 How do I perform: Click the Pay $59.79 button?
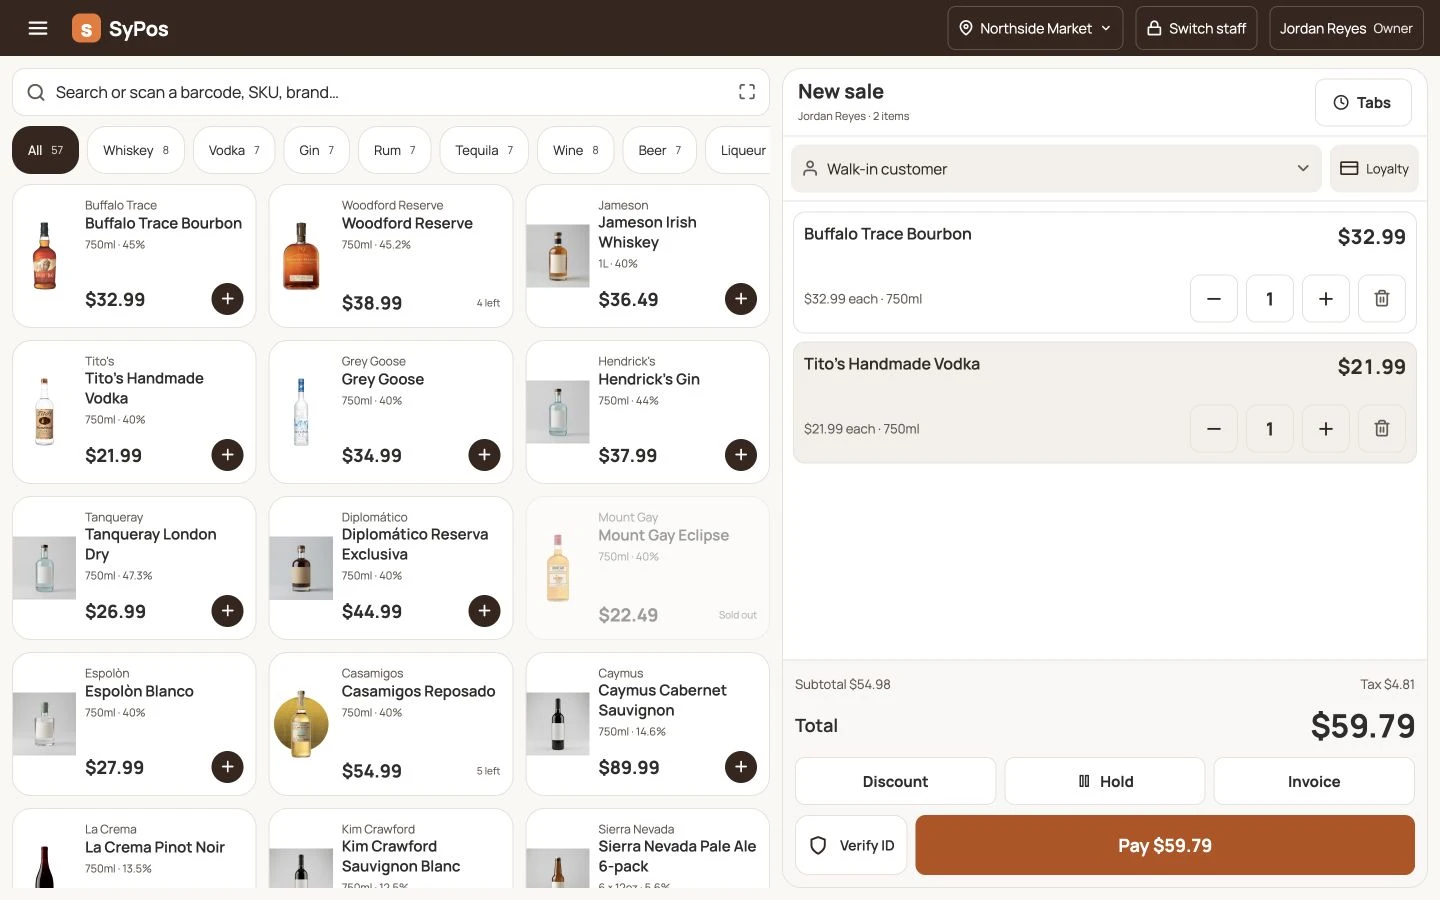click(1164, 845)
